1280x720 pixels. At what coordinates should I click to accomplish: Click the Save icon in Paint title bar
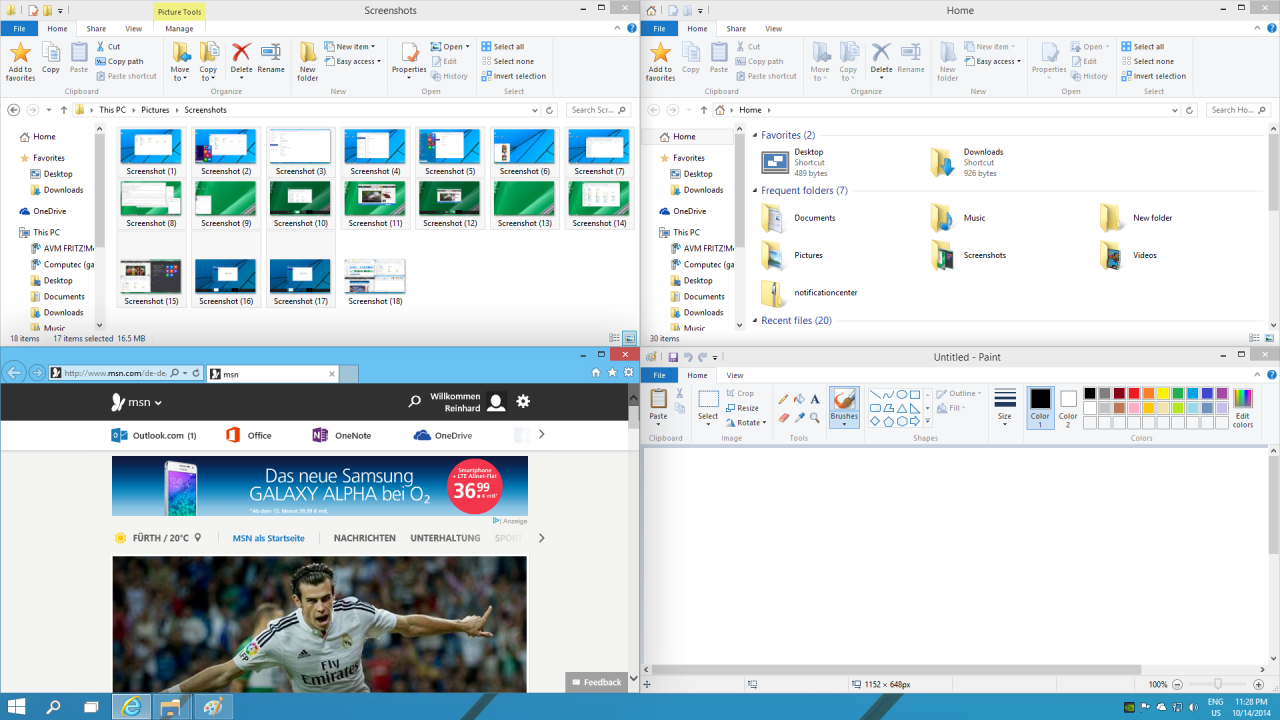(x=673, y=357)
